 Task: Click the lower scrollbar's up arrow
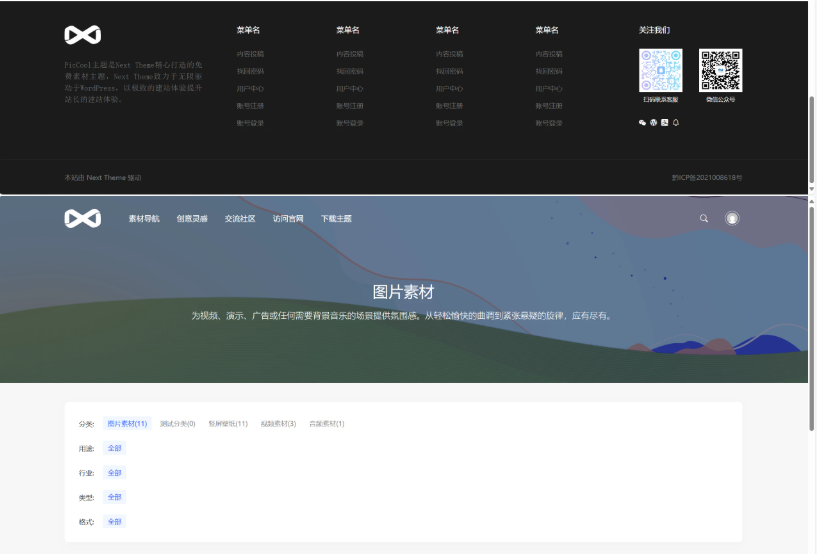pos(812,201)
